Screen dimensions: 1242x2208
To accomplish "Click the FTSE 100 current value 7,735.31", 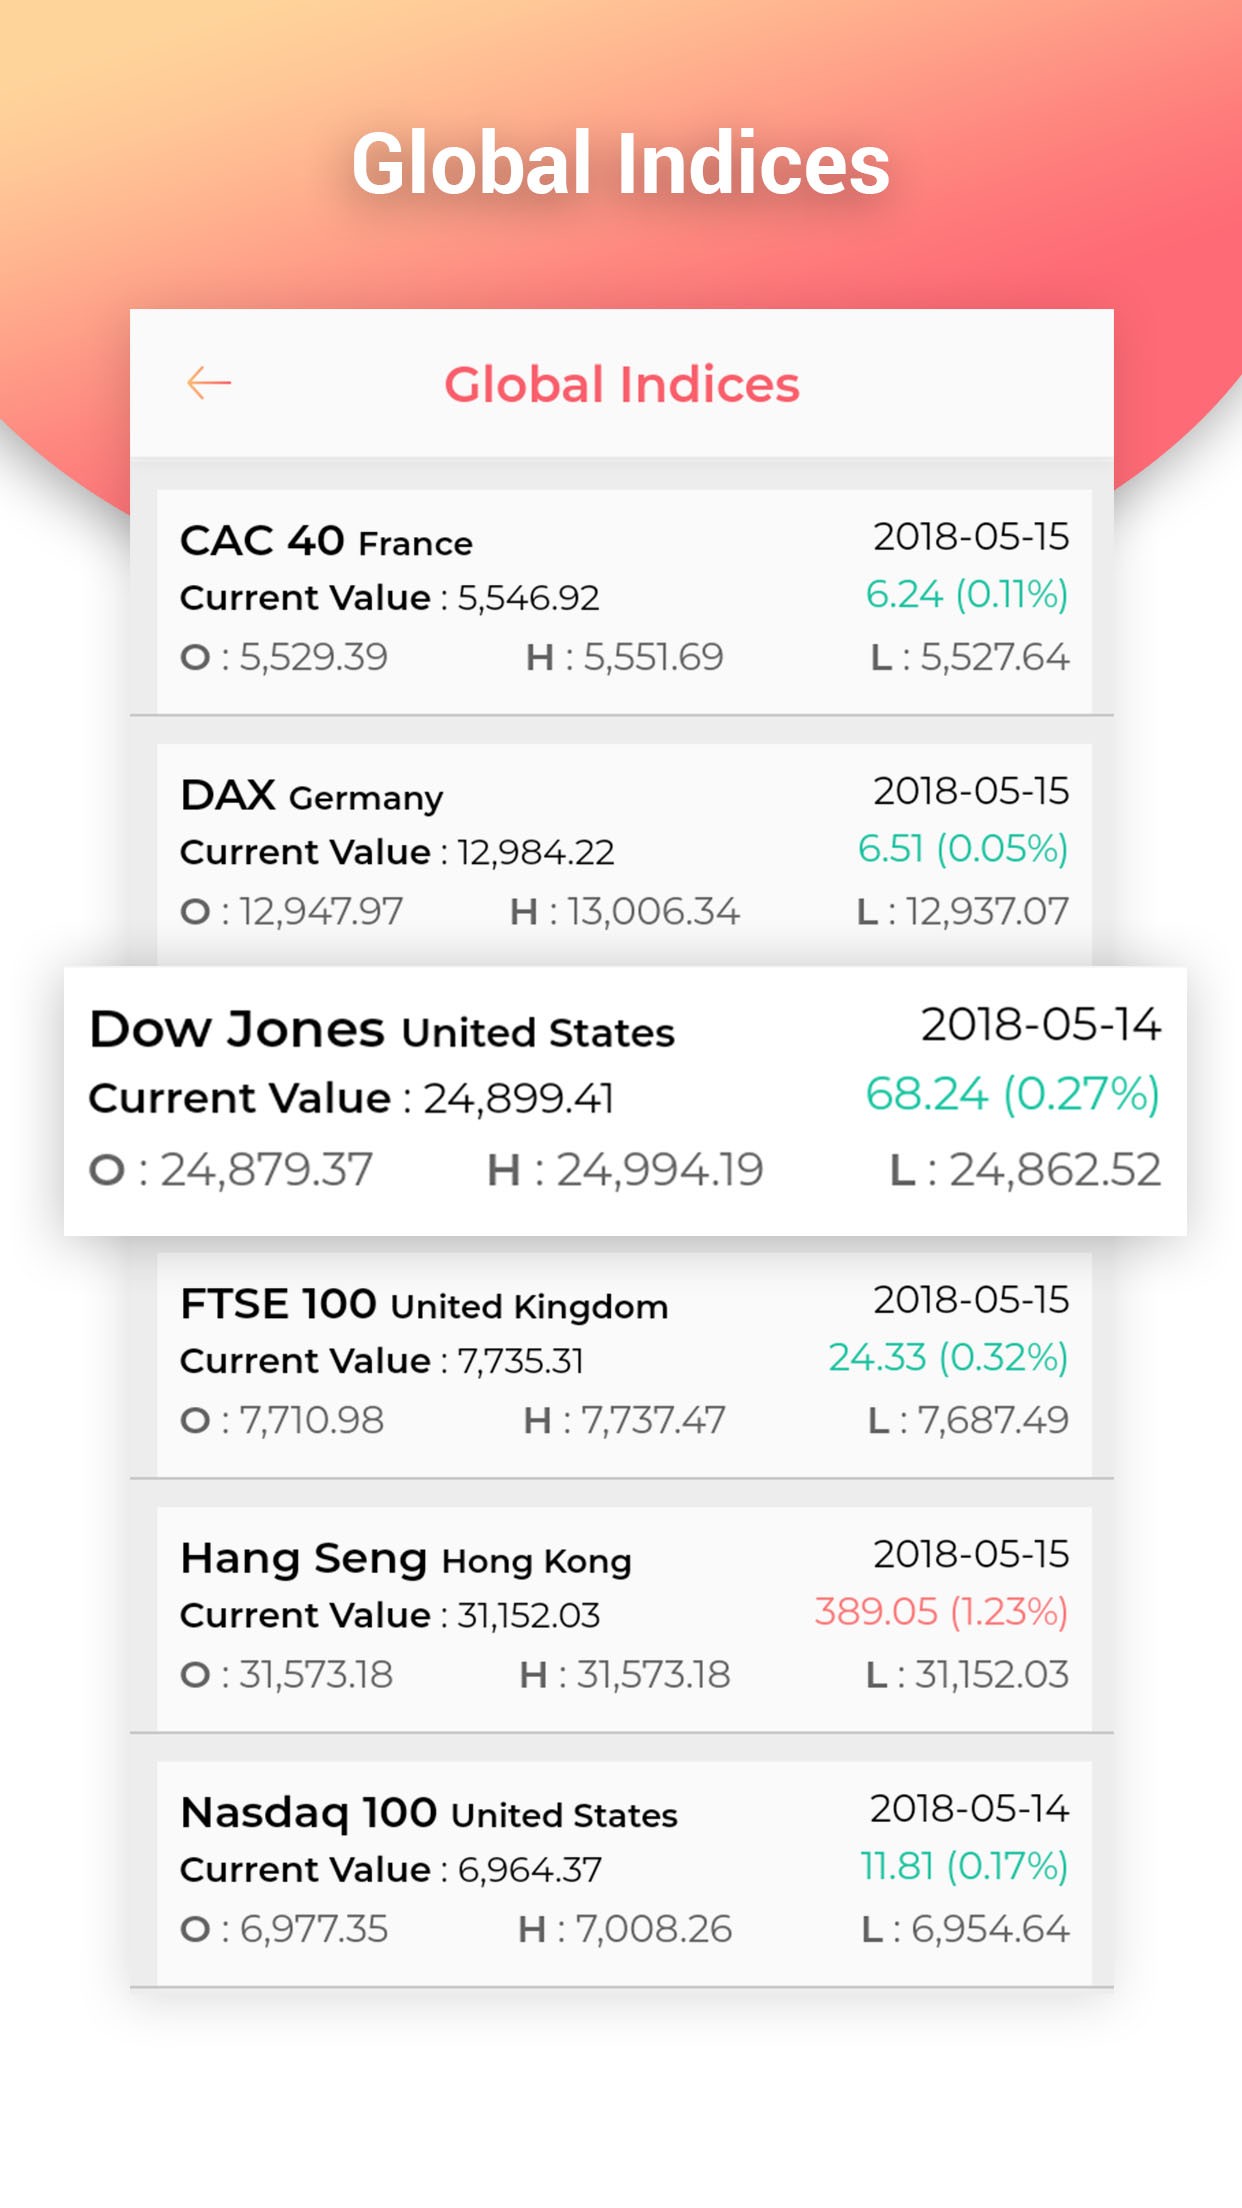I will 520,1361.
